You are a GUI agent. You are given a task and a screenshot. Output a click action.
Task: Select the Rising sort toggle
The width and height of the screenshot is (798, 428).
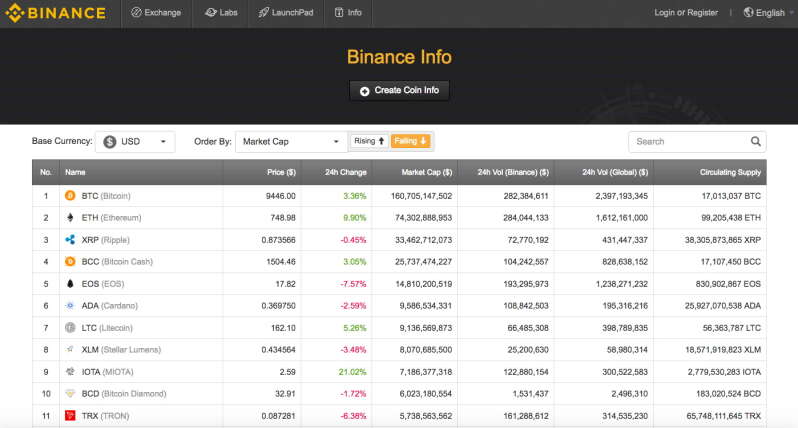[369, 141]
